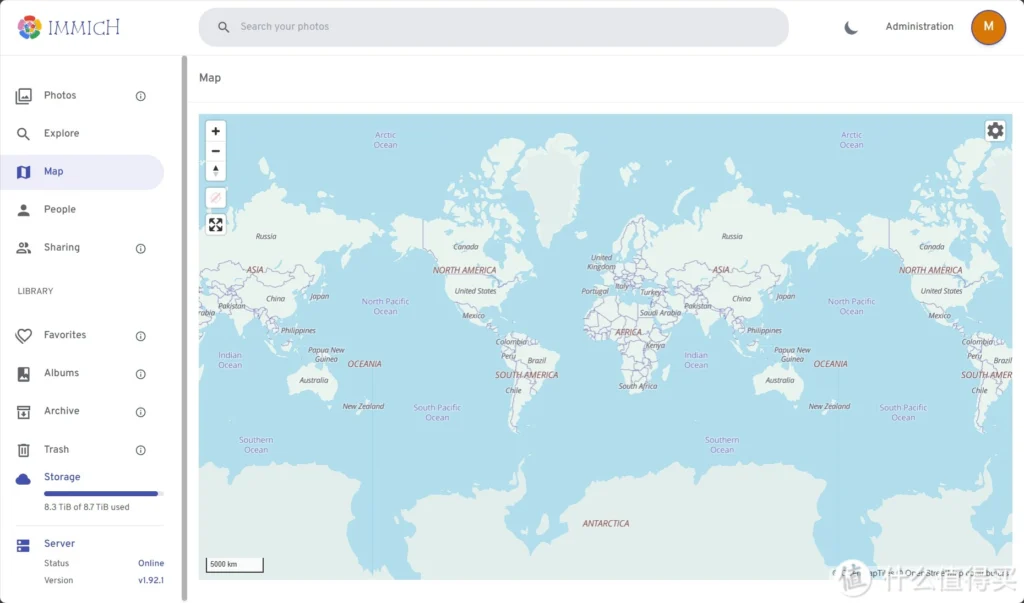Open map settings gear
Image resolution: width=1024 pixels, height=603 pixels.
995,131
